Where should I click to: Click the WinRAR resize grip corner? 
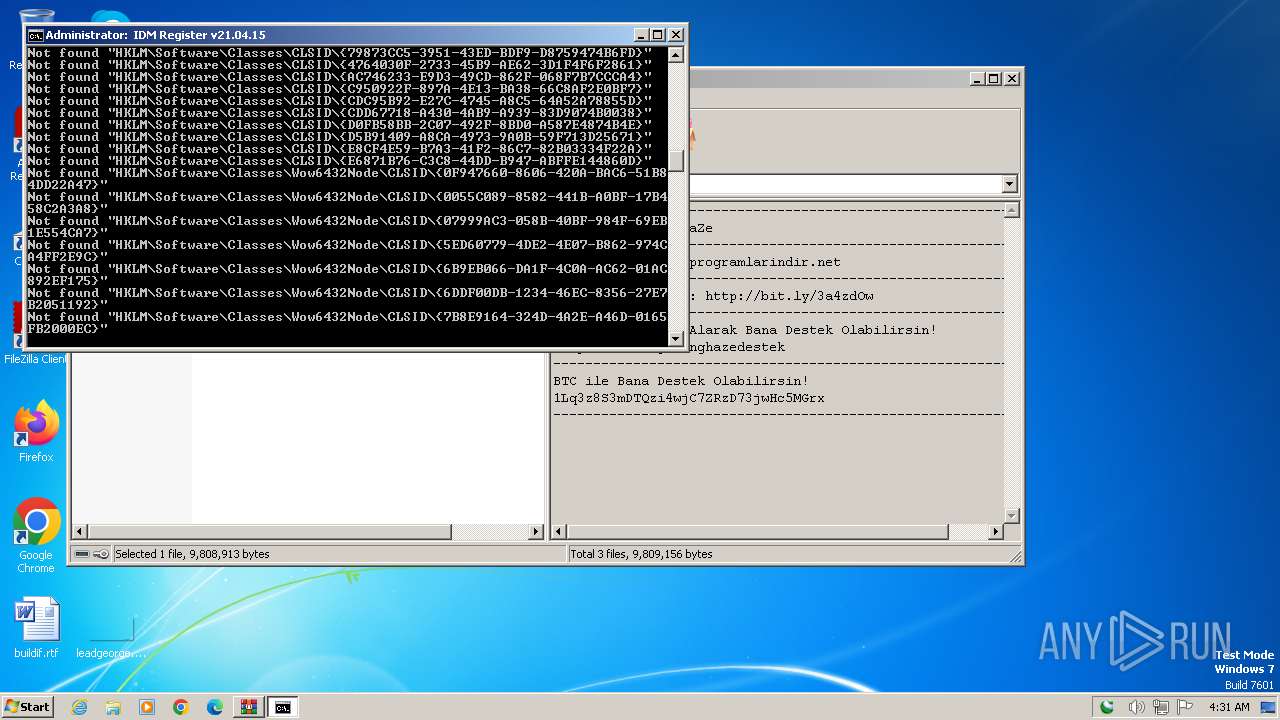coord(1016,556)
